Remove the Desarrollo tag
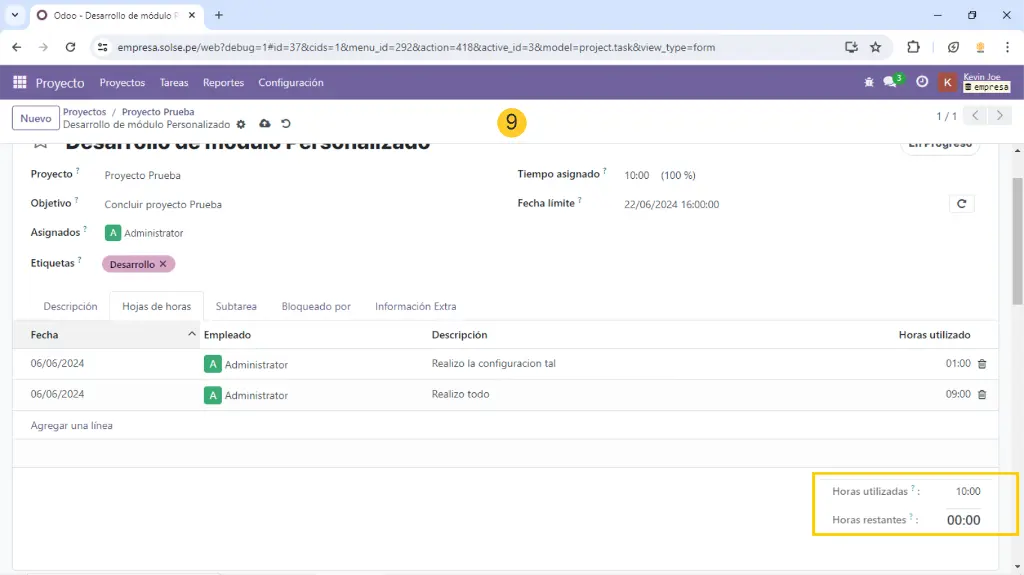The height and width of the screenshot is (575, 1024). 163,264
